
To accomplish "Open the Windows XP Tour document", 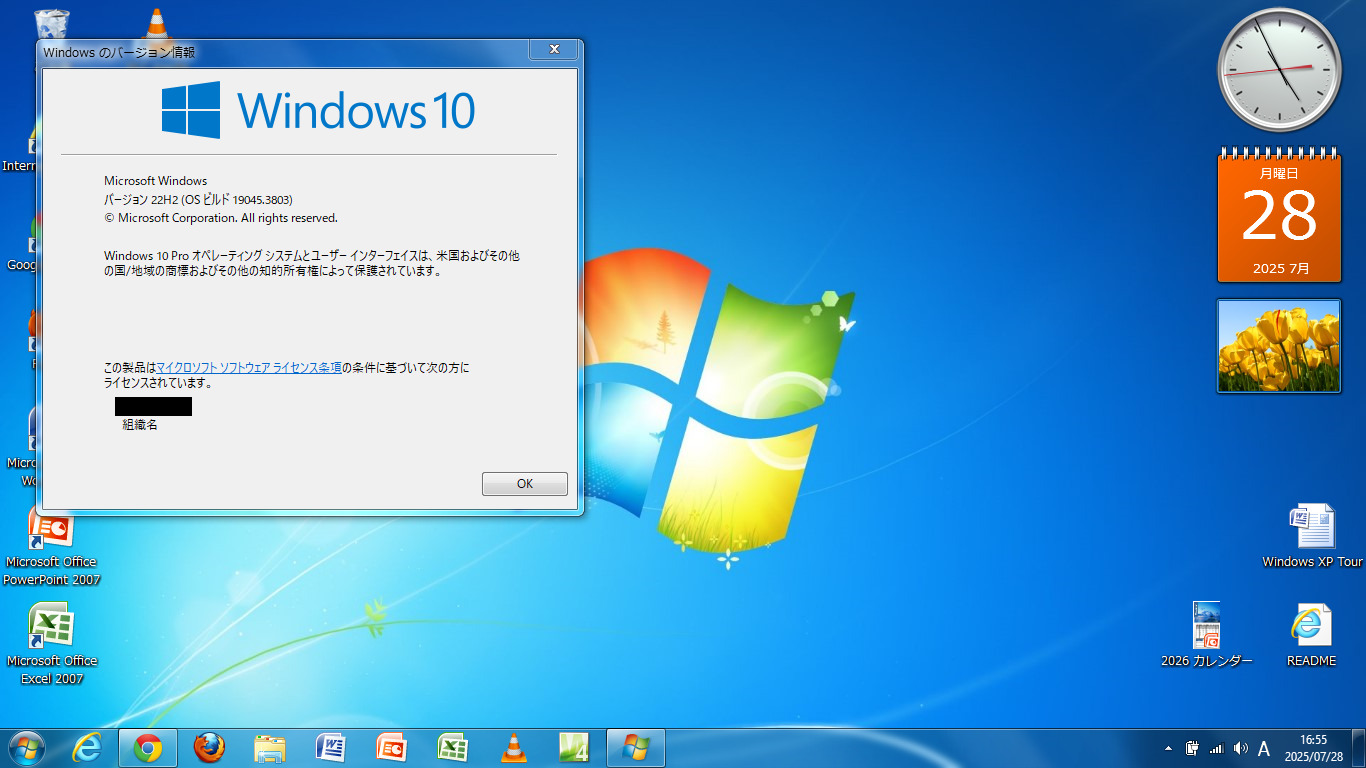I will coord(1311,528).
